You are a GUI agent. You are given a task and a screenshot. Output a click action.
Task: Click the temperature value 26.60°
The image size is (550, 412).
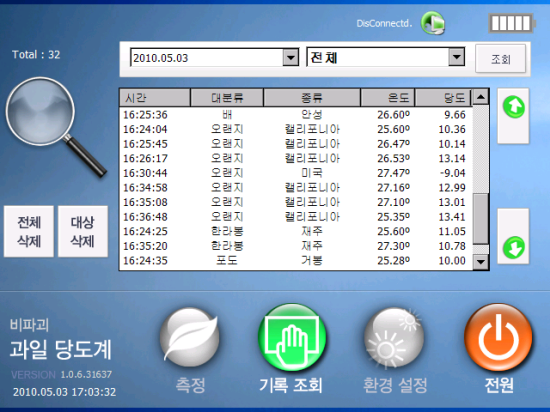(x=394, y=115)
